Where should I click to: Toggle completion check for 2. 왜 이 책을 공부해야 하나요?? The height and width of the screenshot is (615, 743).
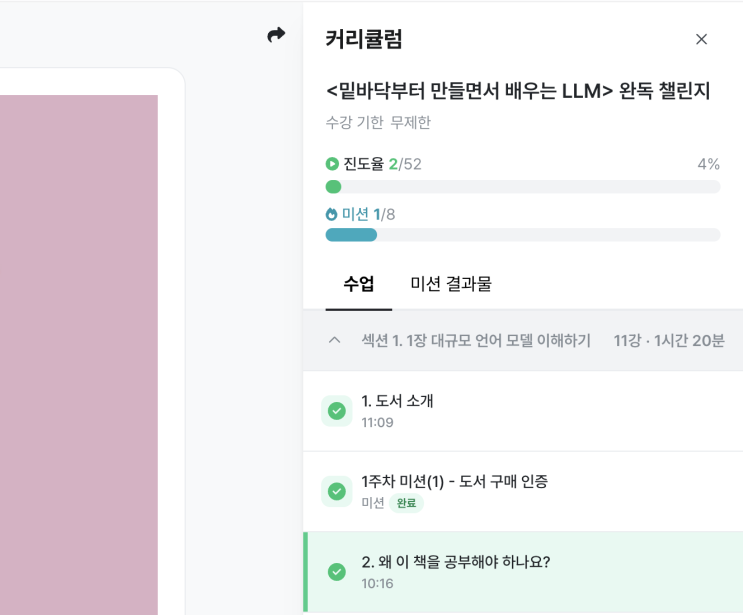[337, 572]
